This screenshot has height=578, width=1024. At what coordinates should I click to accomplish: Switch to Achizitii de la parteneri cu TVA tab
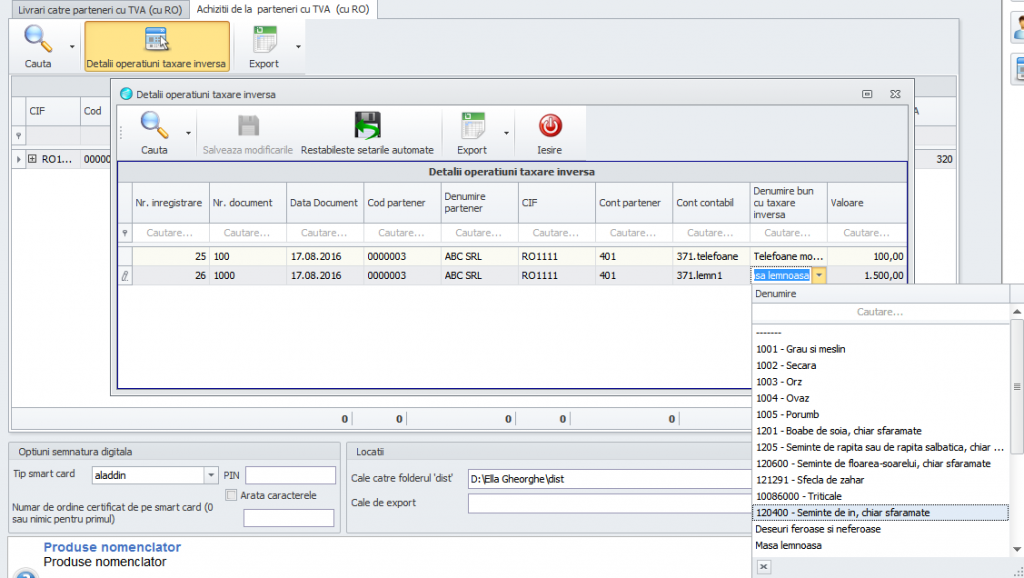[x=283, y=9]
